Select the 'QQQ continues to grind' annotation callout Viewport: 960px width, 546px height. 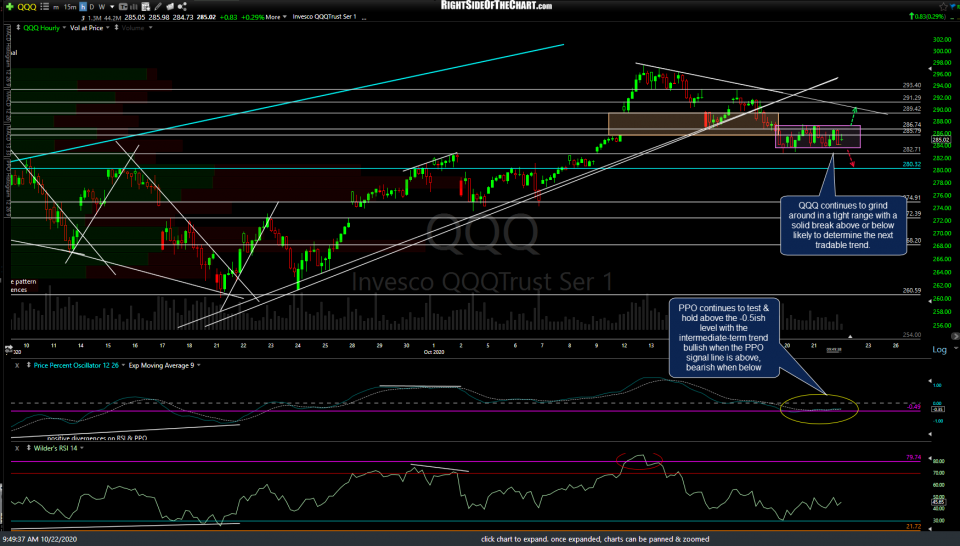click(843, 225)
